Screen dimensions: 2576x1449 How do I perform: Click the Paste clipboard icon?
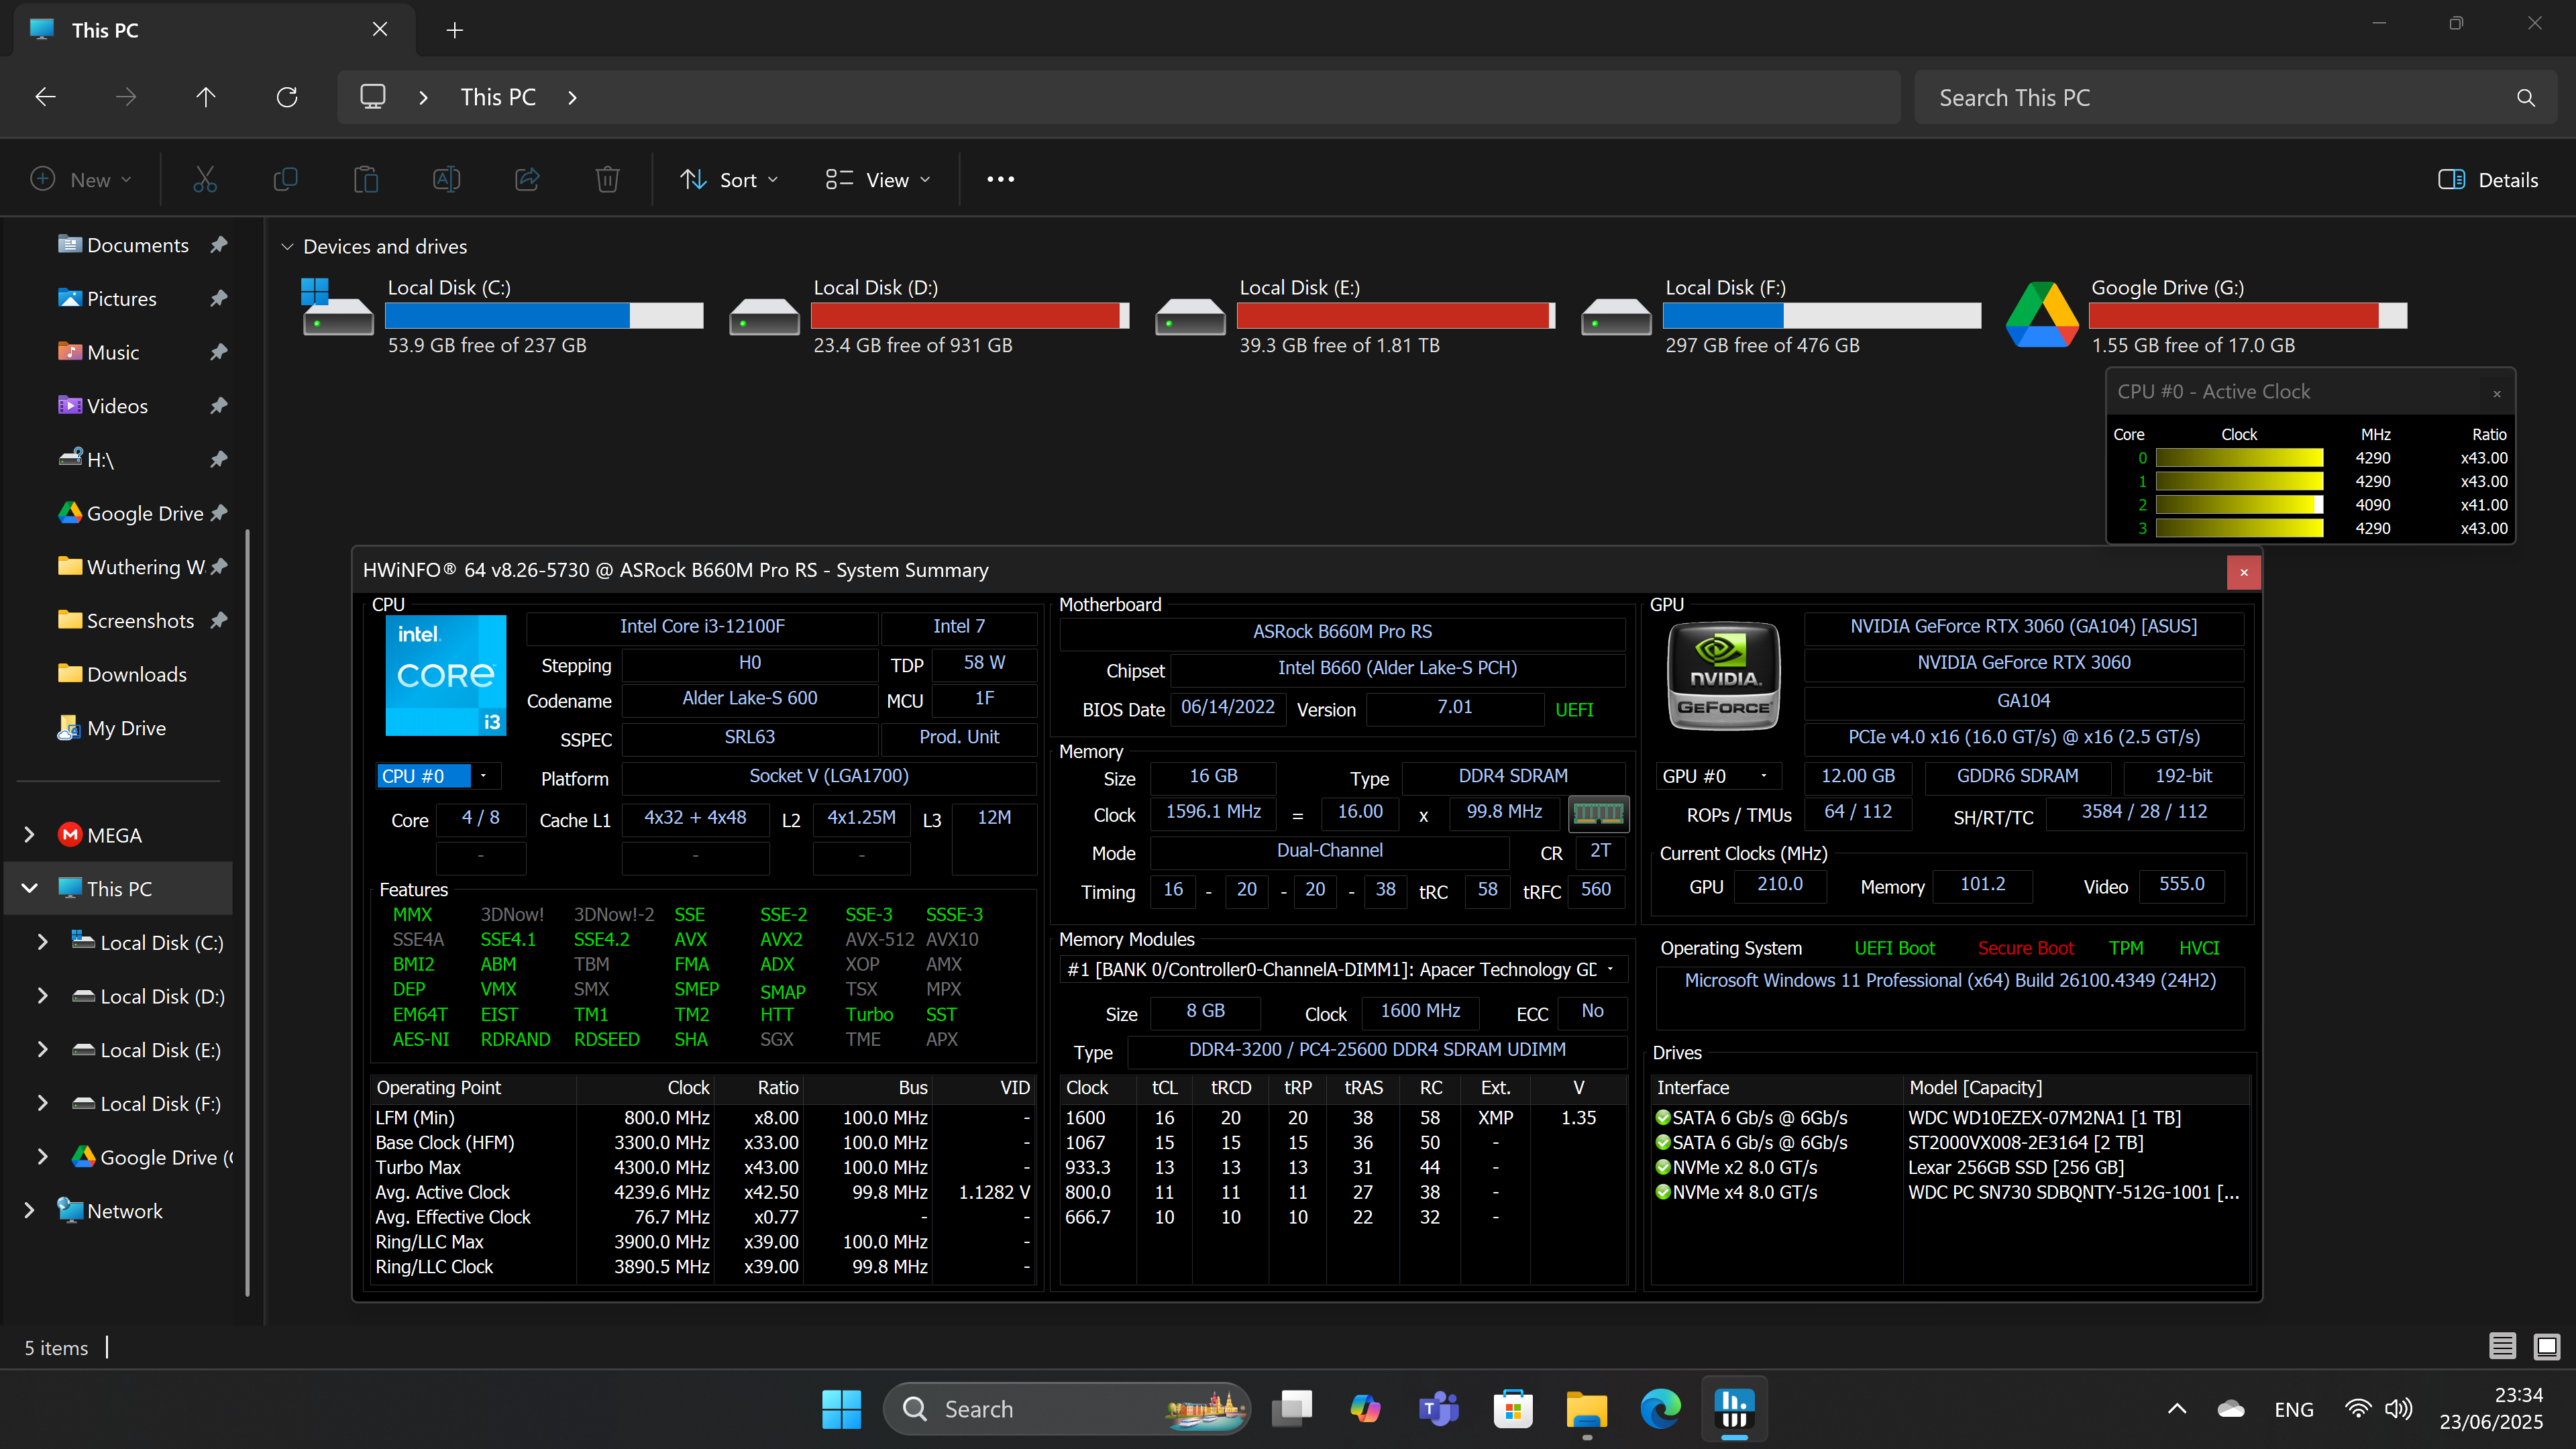click(366, 180)
